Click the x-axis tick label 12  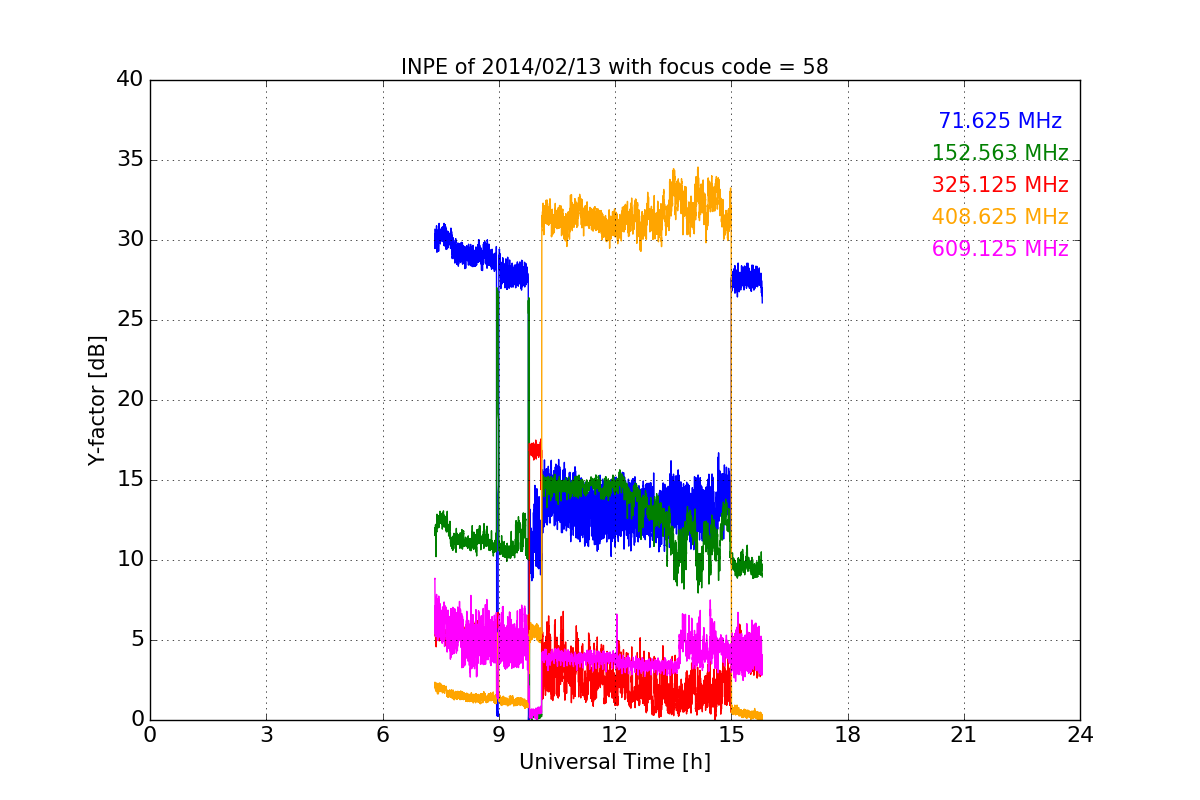pyautogui.click(x=615, y=735)
